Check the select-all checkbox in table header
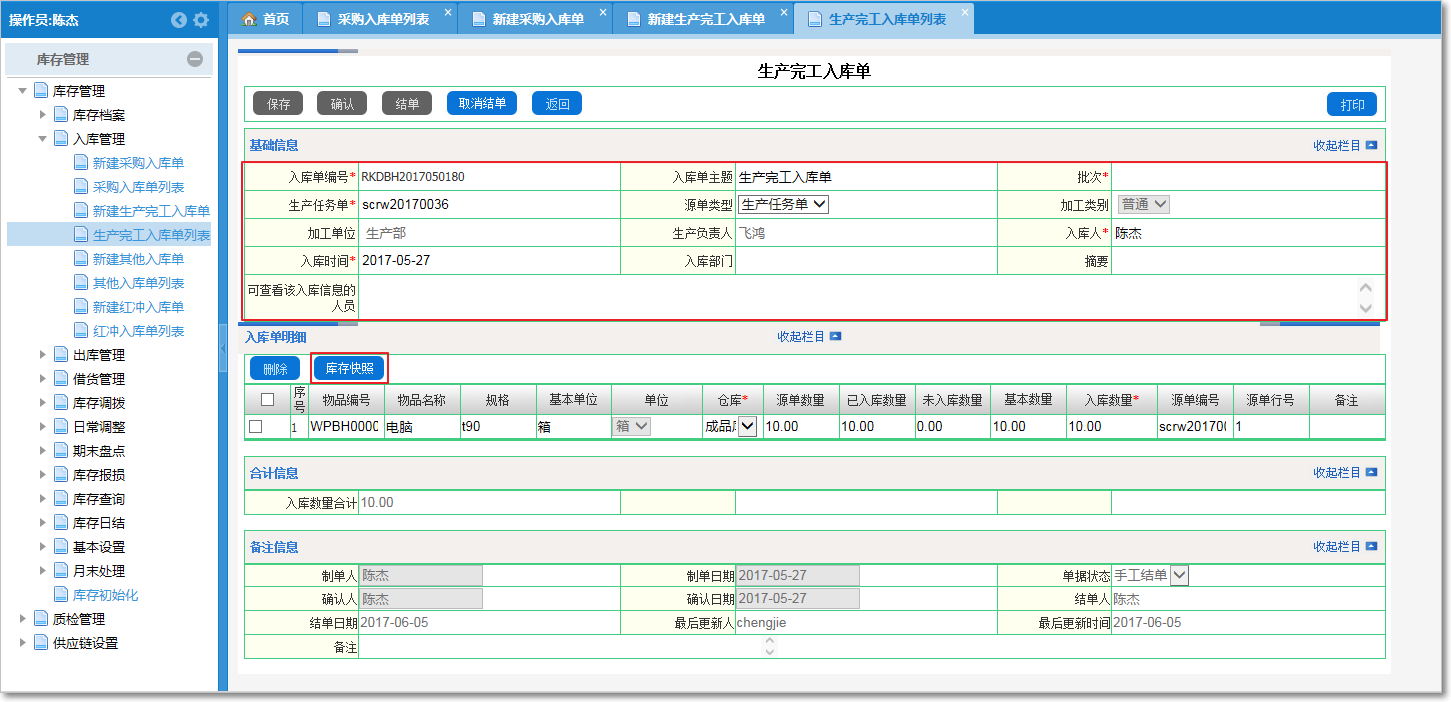Screen dimensions: 1451x702 click(267, 400)
